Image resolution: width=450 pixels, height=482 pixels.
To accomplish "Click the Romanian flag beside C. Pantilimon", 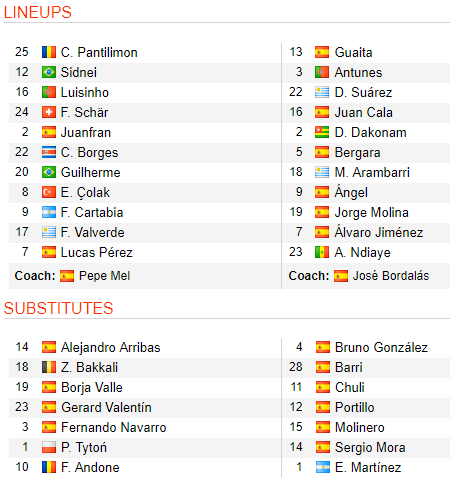I will tap(49, 52).
